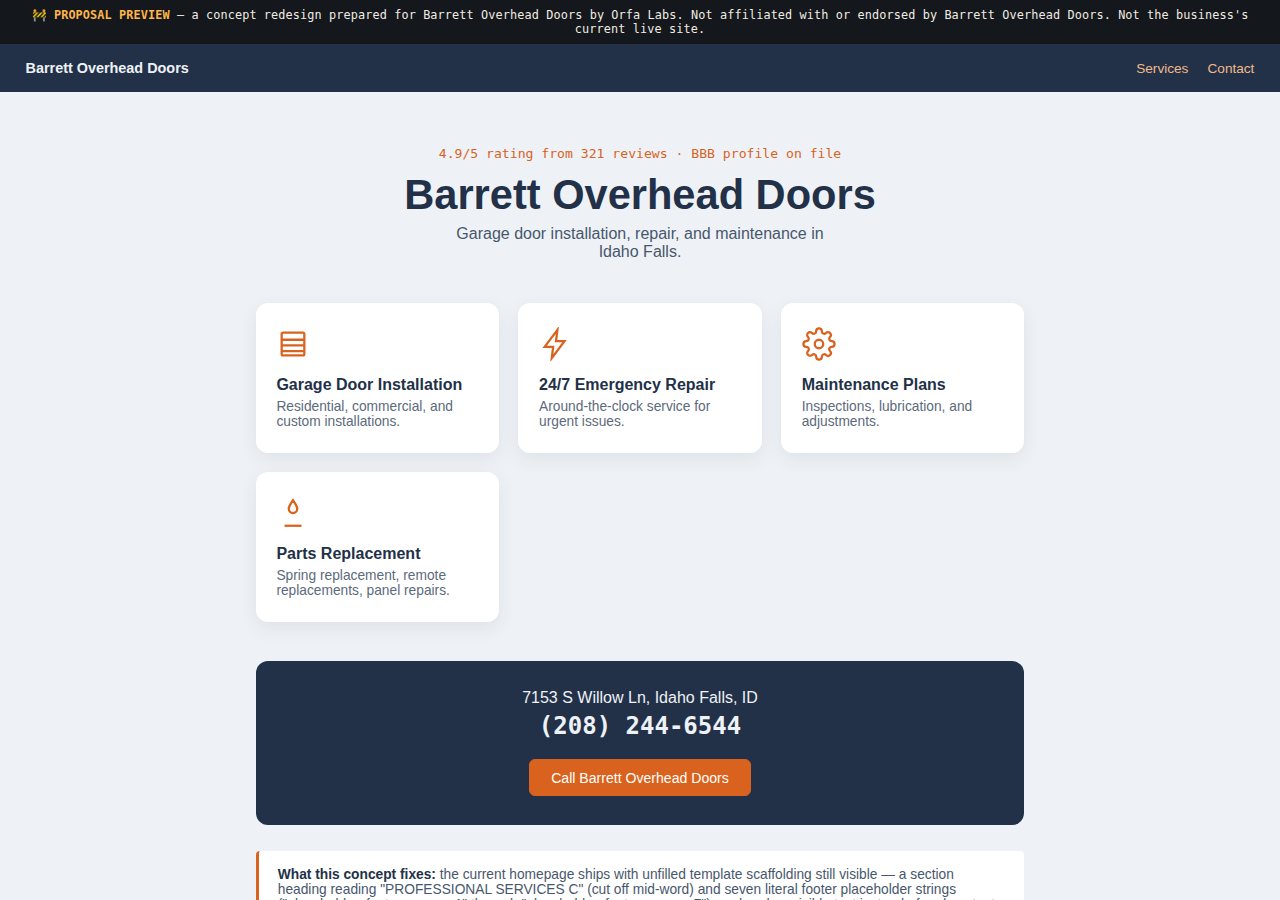Click the gear icon for Maintenance Plans
The width and height of the screenshot is (1280, 900).
click(819, 344)
